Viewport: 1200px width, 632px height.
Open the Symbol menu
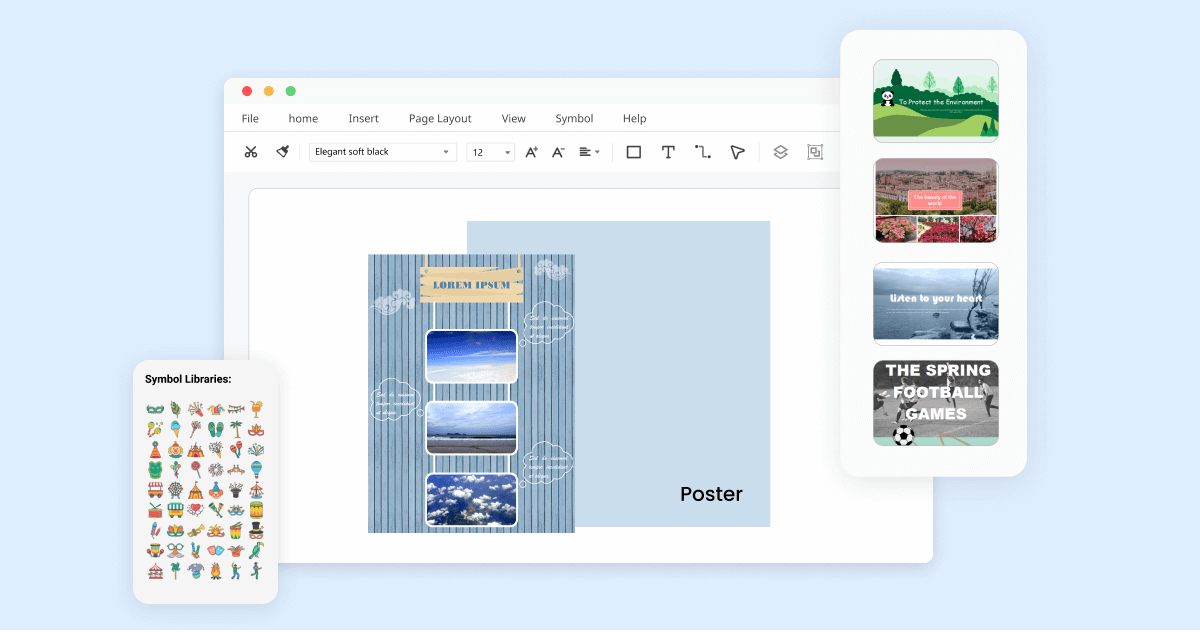coord(575,118)
